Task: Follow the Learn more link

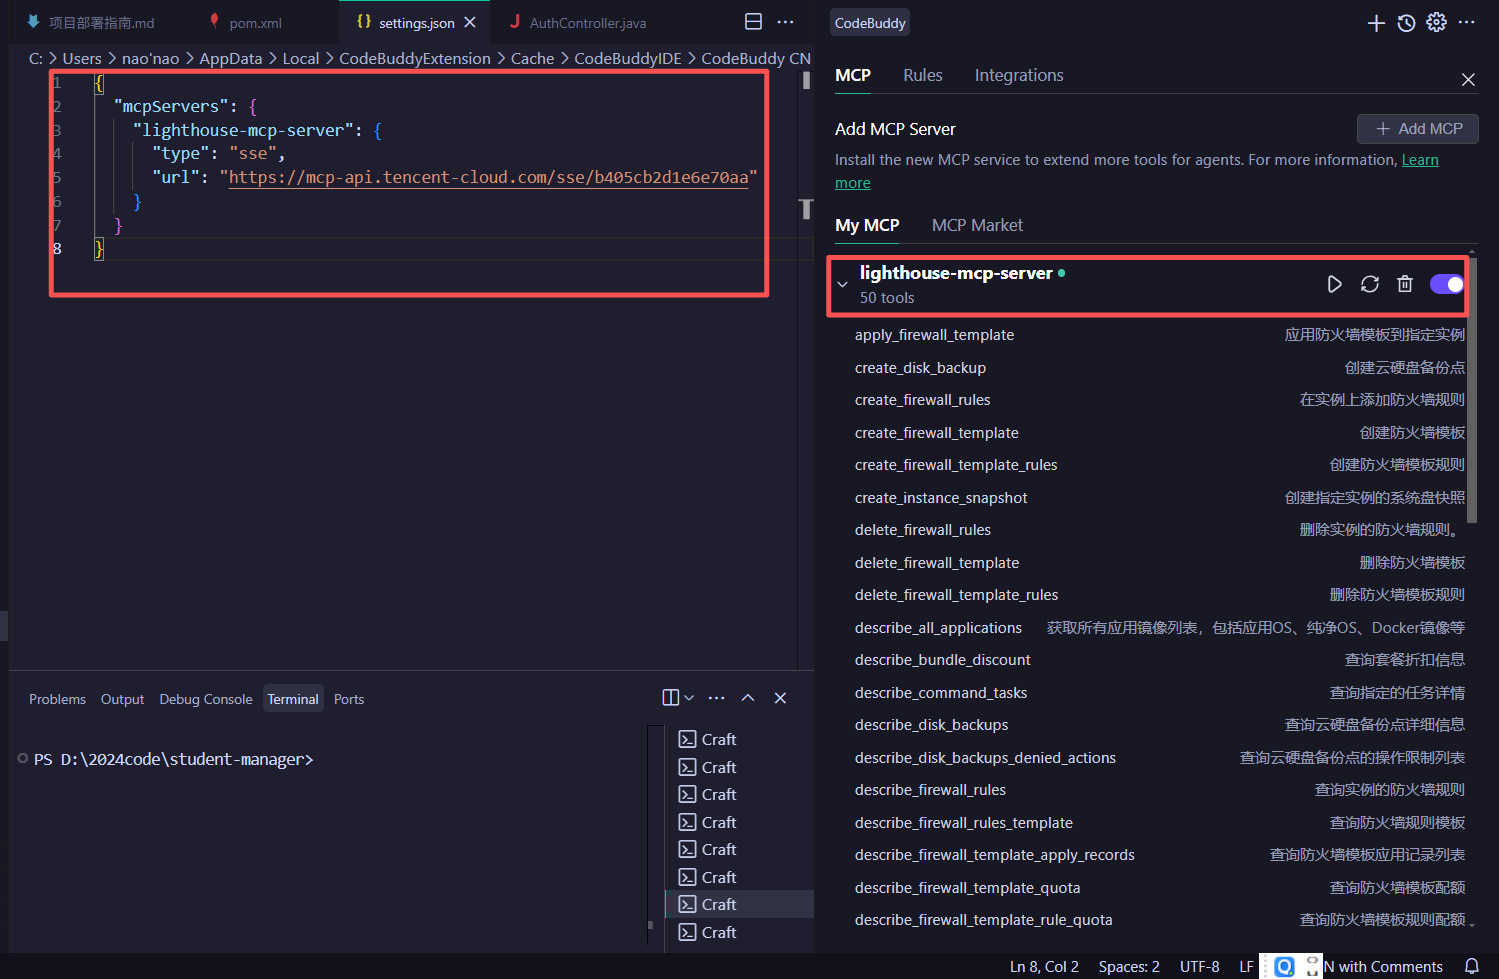Action: [1419, 160]
